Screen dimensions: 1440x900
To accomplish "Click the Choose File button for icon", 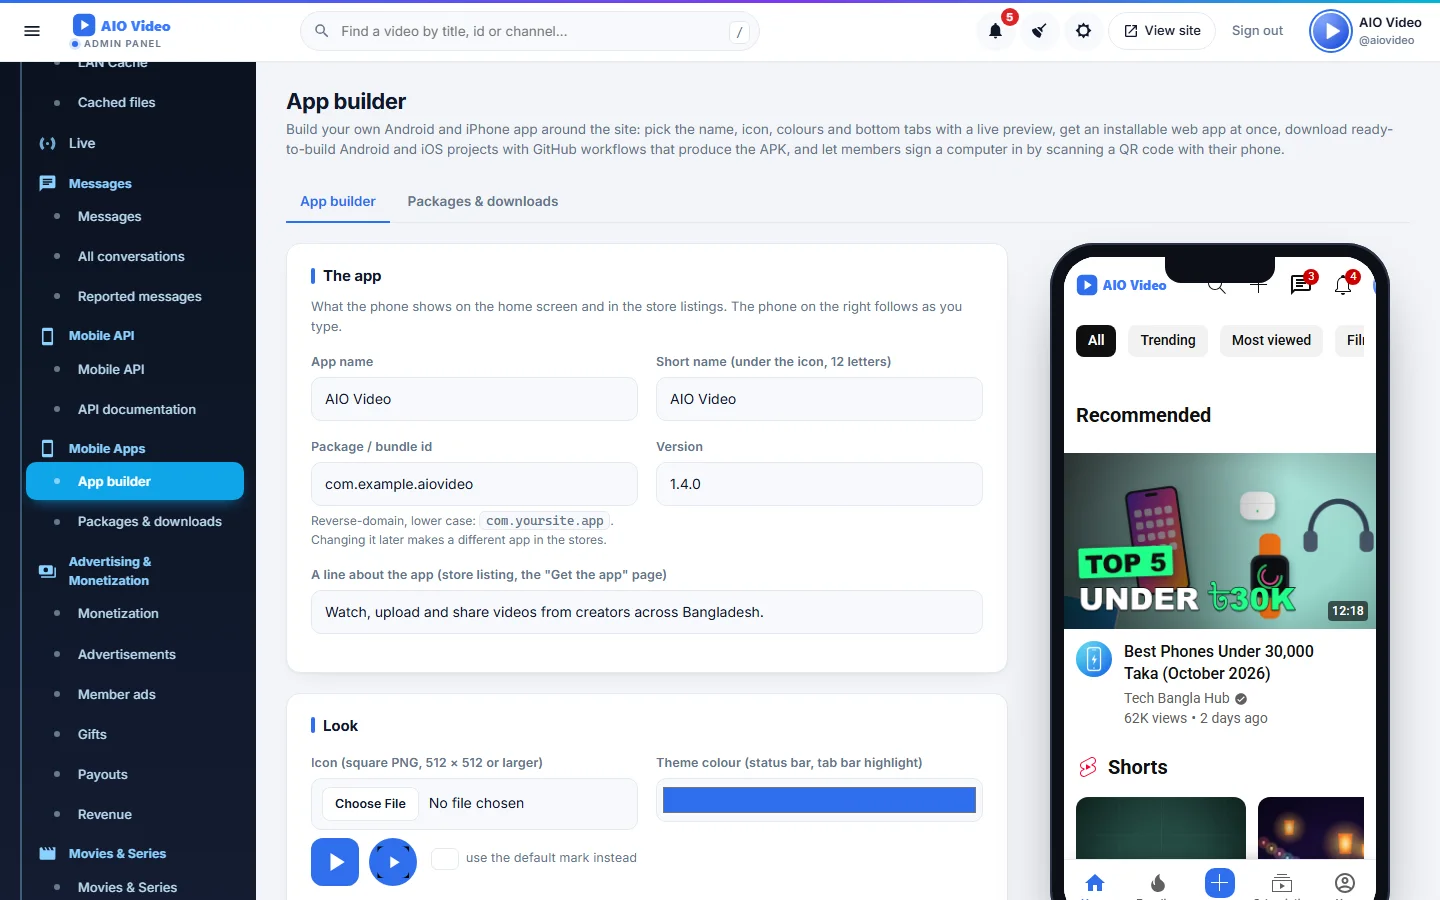I will click(370, 804).
